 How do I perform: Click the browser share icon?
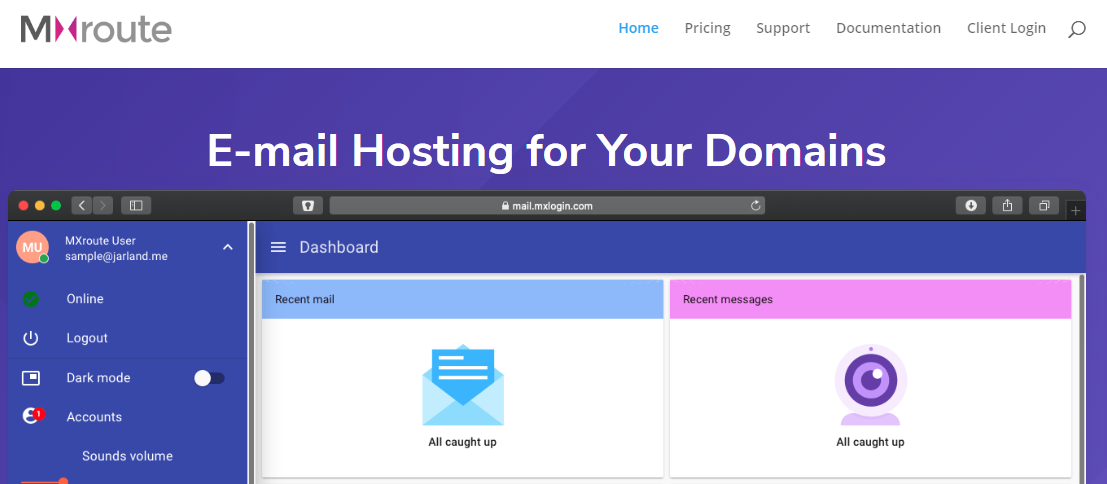(x=1007, y=205)
